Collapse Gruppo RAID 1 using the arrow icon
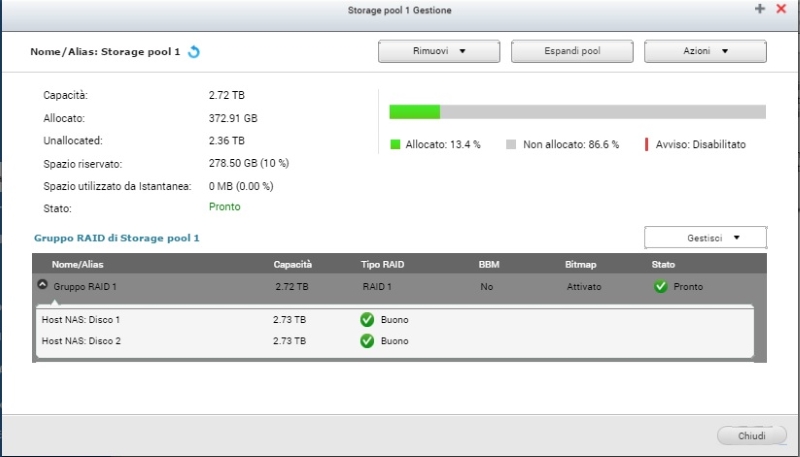This screenshot has width=800, height=457. tap(42, 285)
